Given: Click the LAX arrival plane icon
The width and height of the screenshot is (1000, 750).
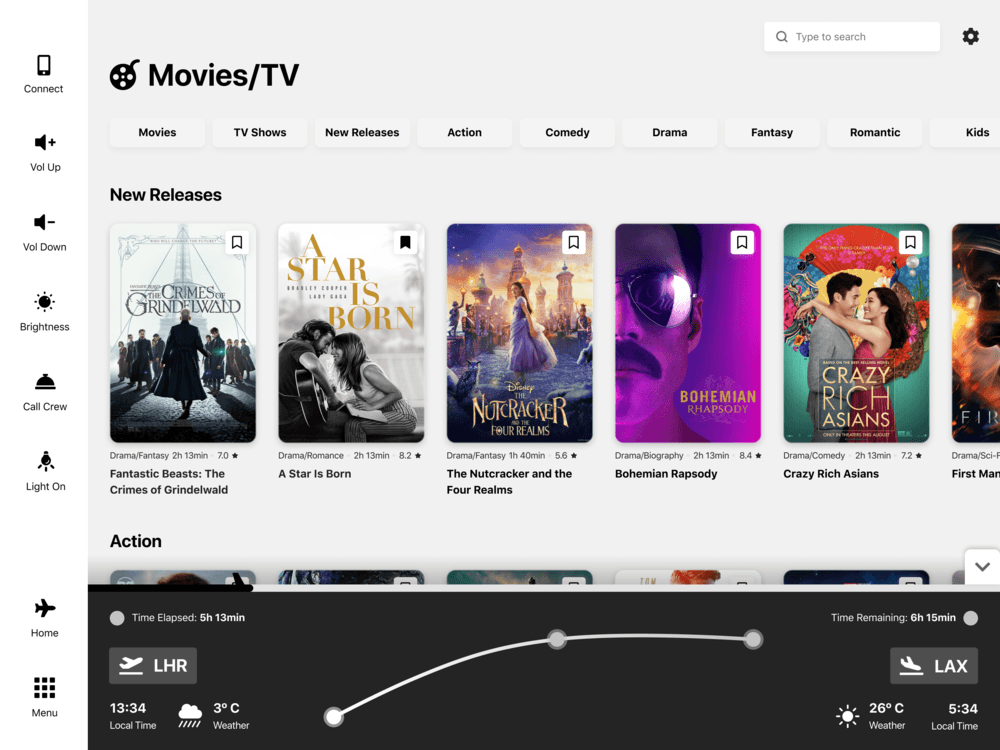Looking at the screenshot, I should [911, 666].
